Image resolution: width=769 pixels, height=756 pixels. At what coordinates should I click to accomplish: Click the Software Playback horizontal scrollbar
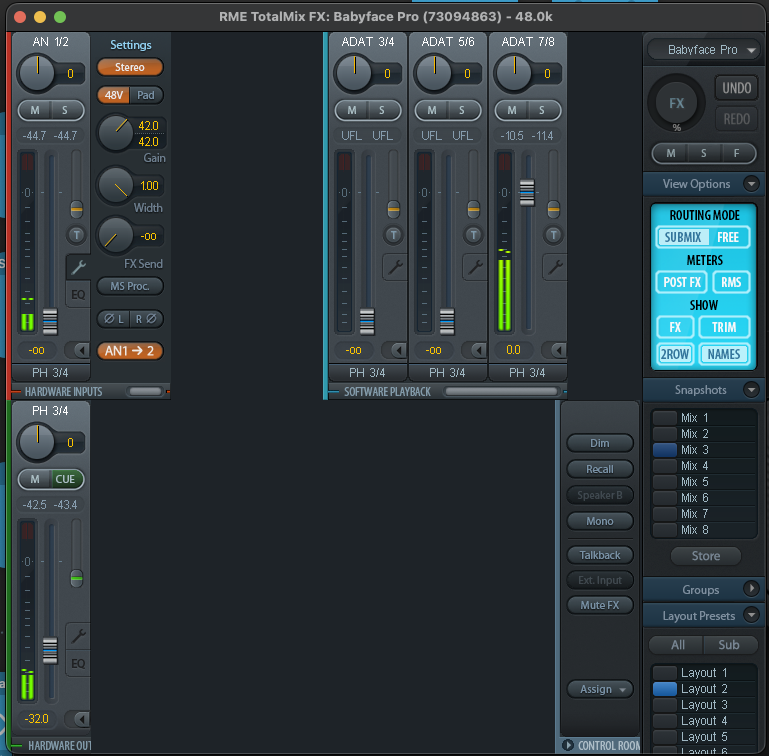point(501,391)
